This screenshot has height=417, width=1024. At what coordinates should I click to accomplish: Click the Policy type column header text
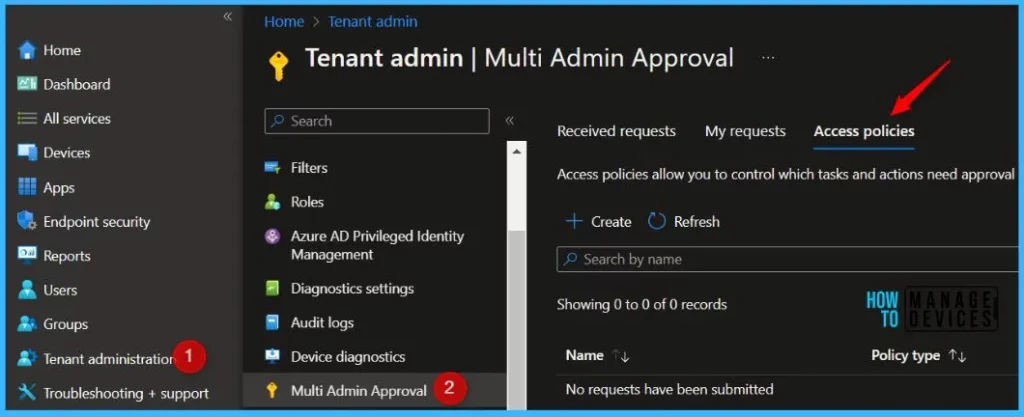[906, 356]
